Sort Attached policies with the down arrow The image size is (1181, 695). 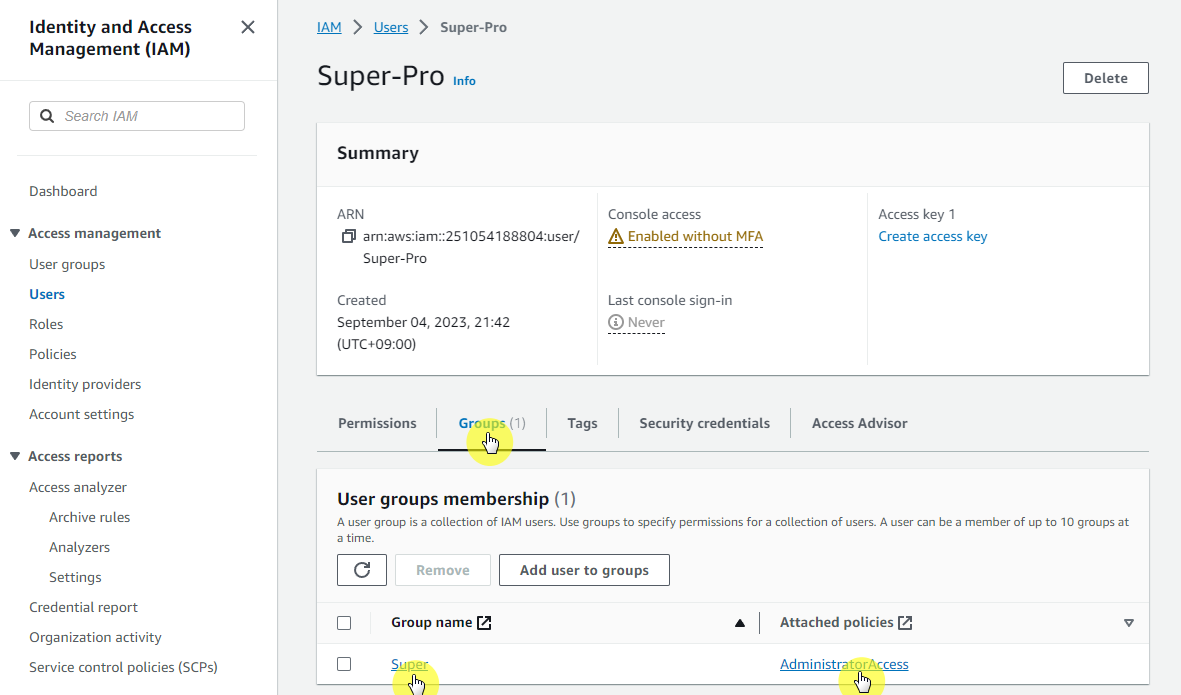(x=1128, y=623)
